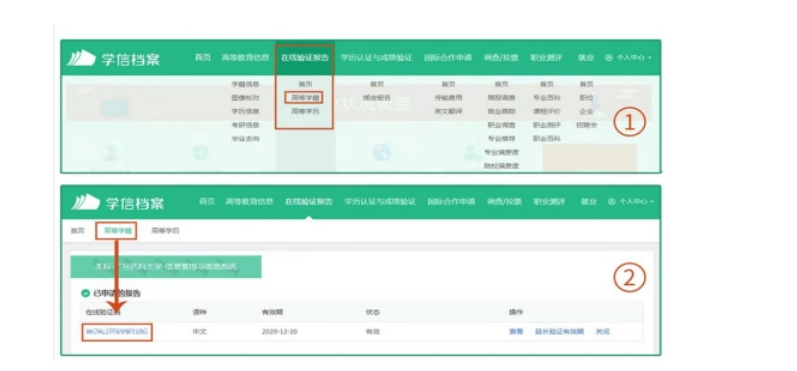Click the green checkmark beside 已申请的报告
The height and width of the screenshot is (371, 797).
point(85,293)
